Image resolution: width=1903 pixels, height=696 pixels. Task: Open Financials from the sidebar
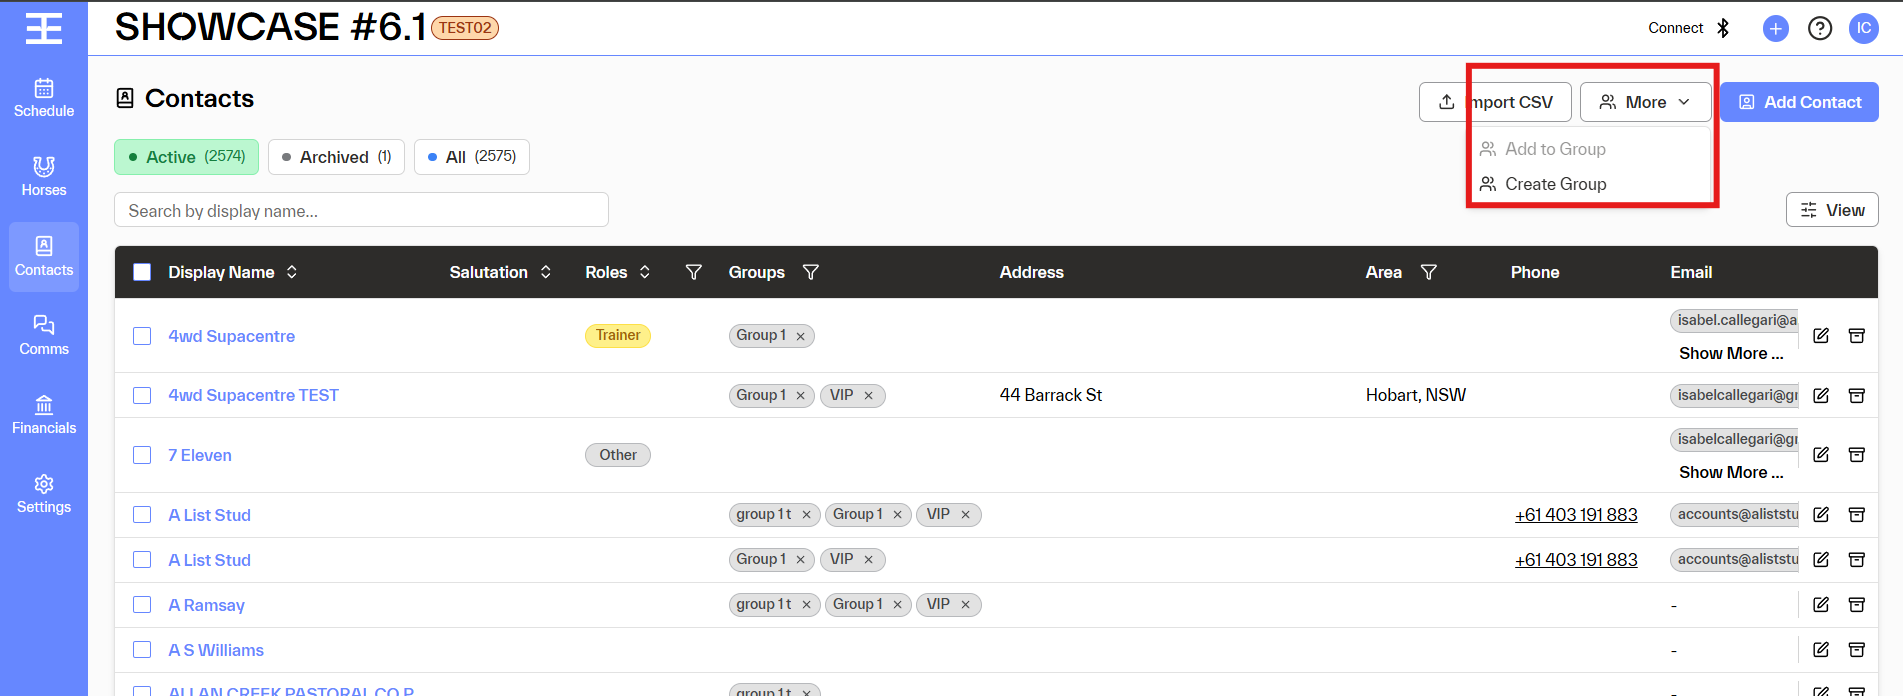click(44, 414)
